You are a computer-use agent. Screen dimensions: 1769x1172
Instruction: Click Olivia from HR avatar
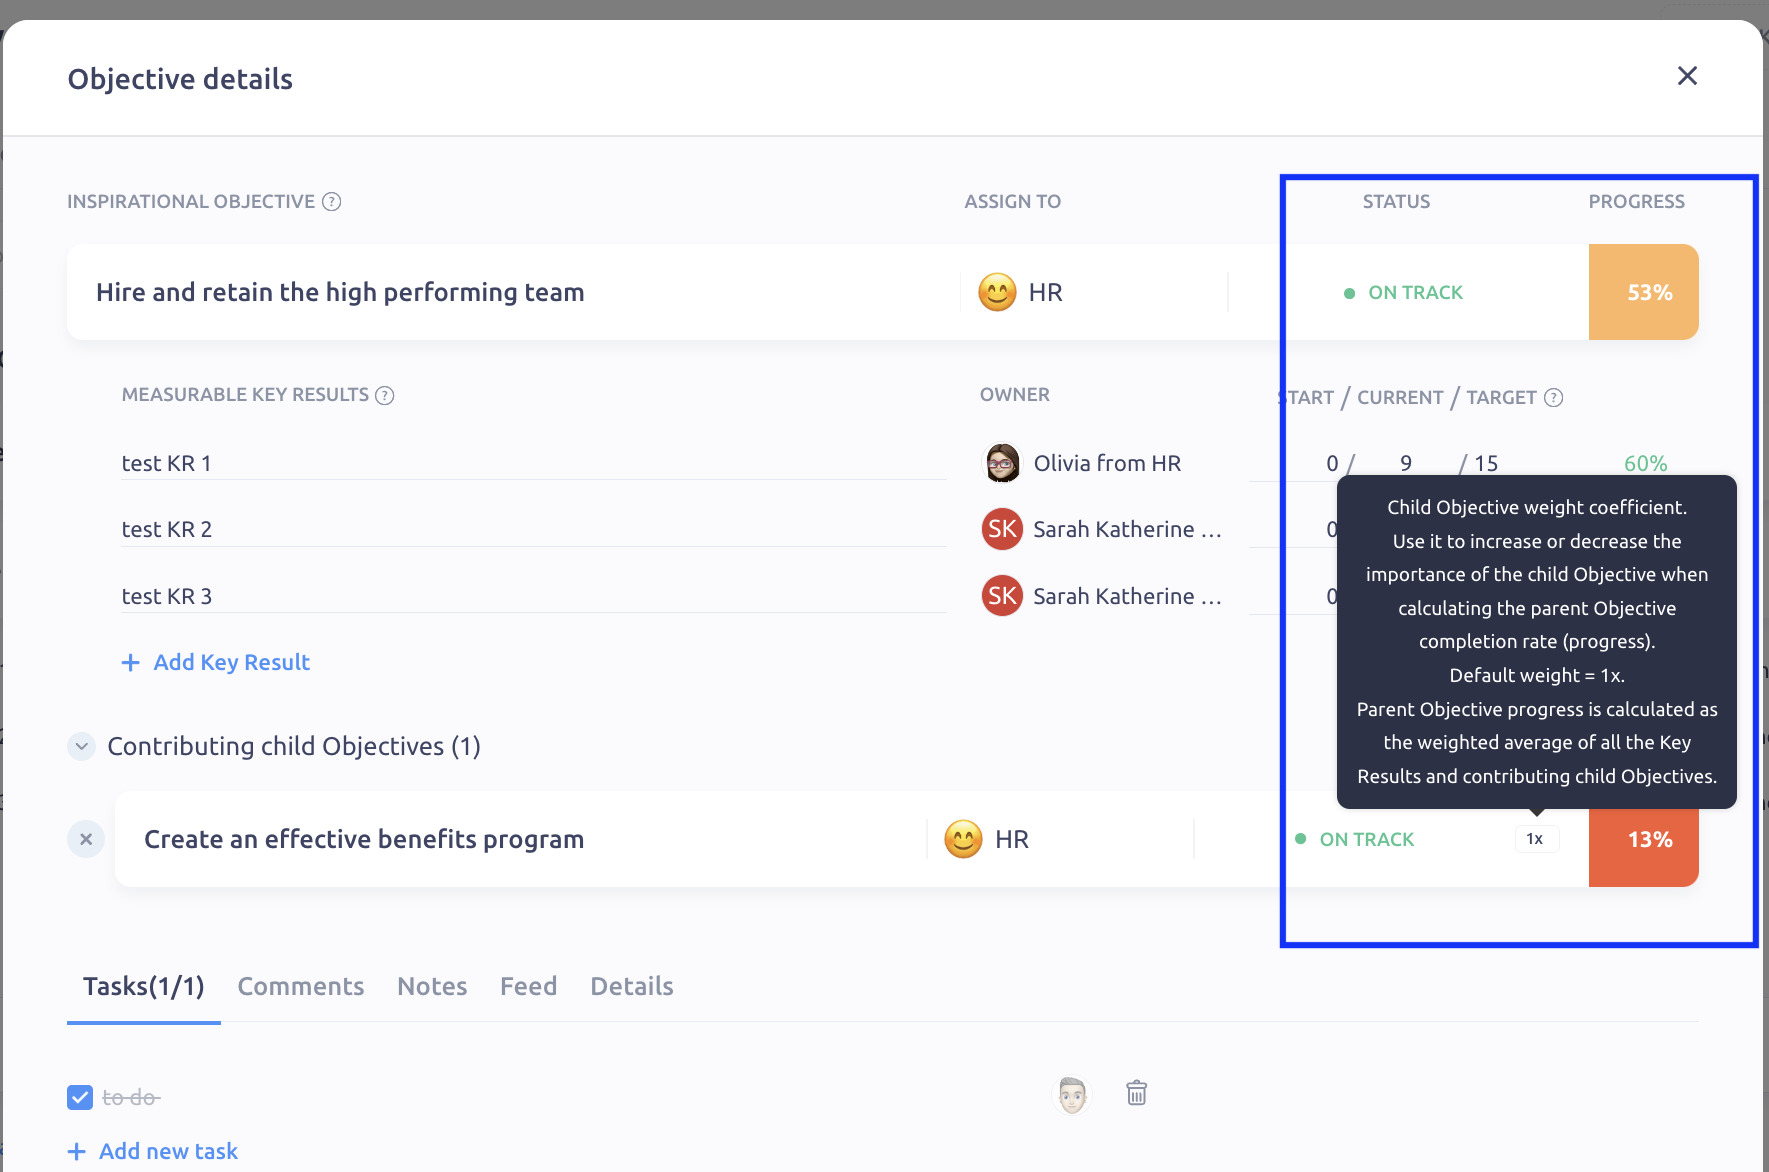click(1002, 463)
